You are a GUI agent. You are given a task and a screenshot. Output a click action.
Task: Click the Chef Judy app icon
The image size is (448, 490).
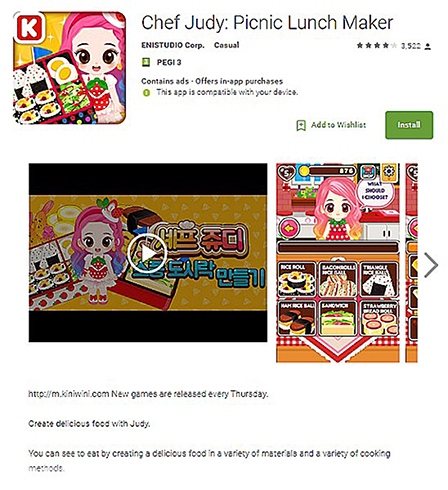(69, 68)
